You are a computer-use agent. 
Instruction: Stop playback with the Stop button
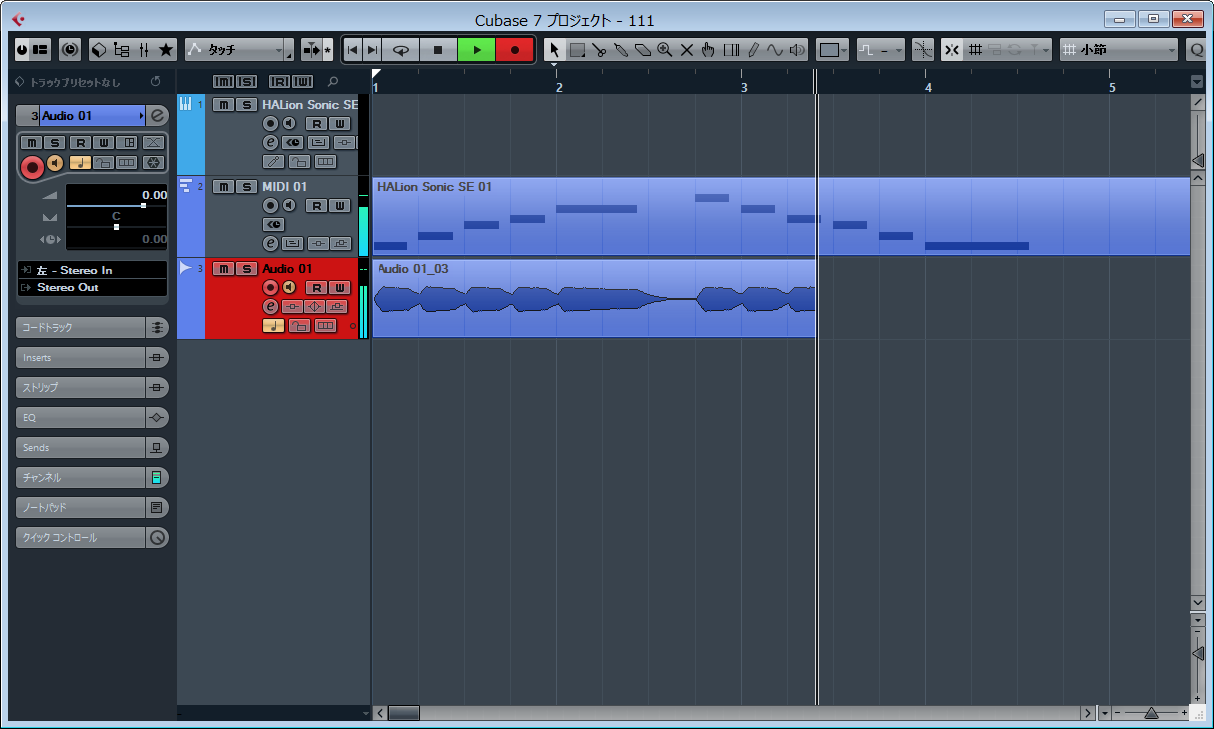pos(438,49)
